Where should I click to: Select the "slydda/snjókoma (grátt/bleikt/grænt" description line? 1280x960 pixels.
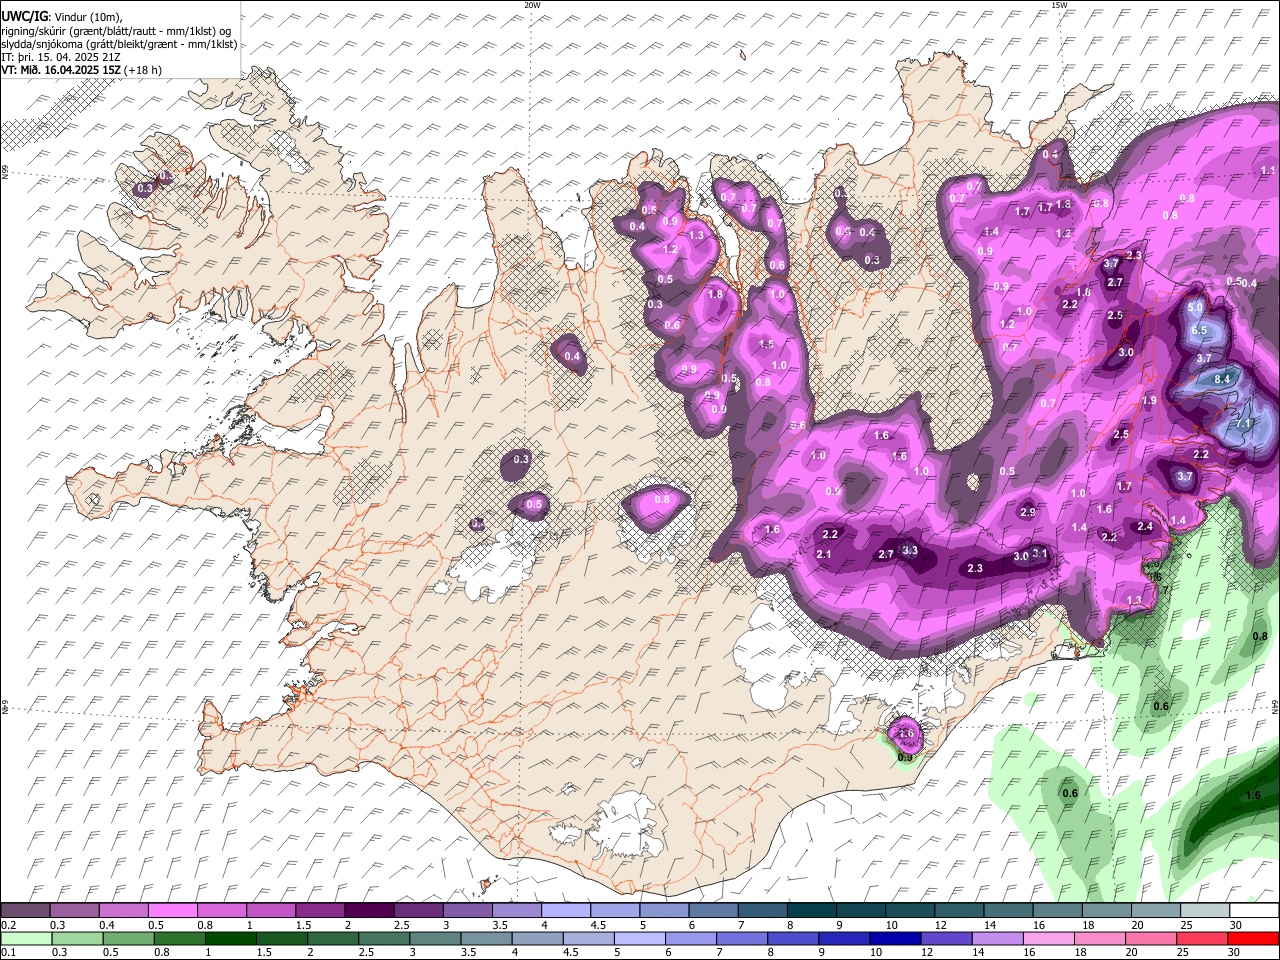[x=119, y=44]
